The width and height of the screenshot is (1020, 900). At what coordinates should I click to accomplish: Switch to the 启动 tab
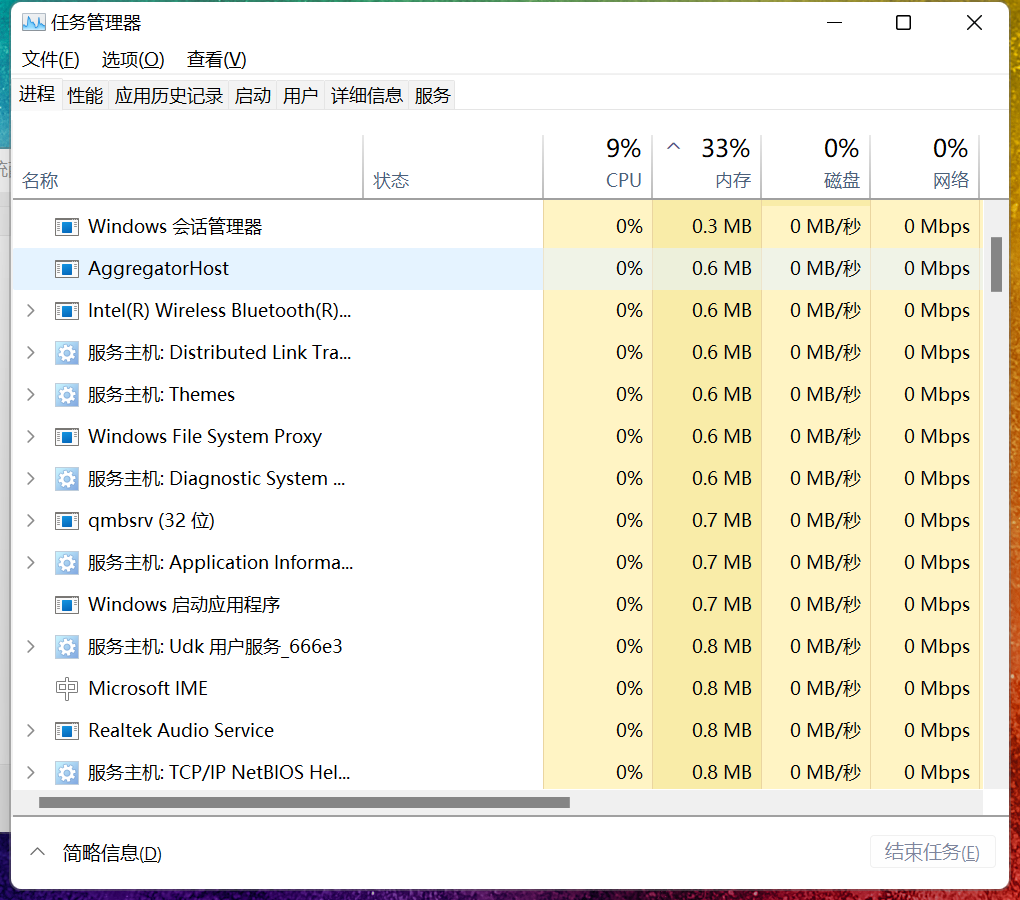252,96
